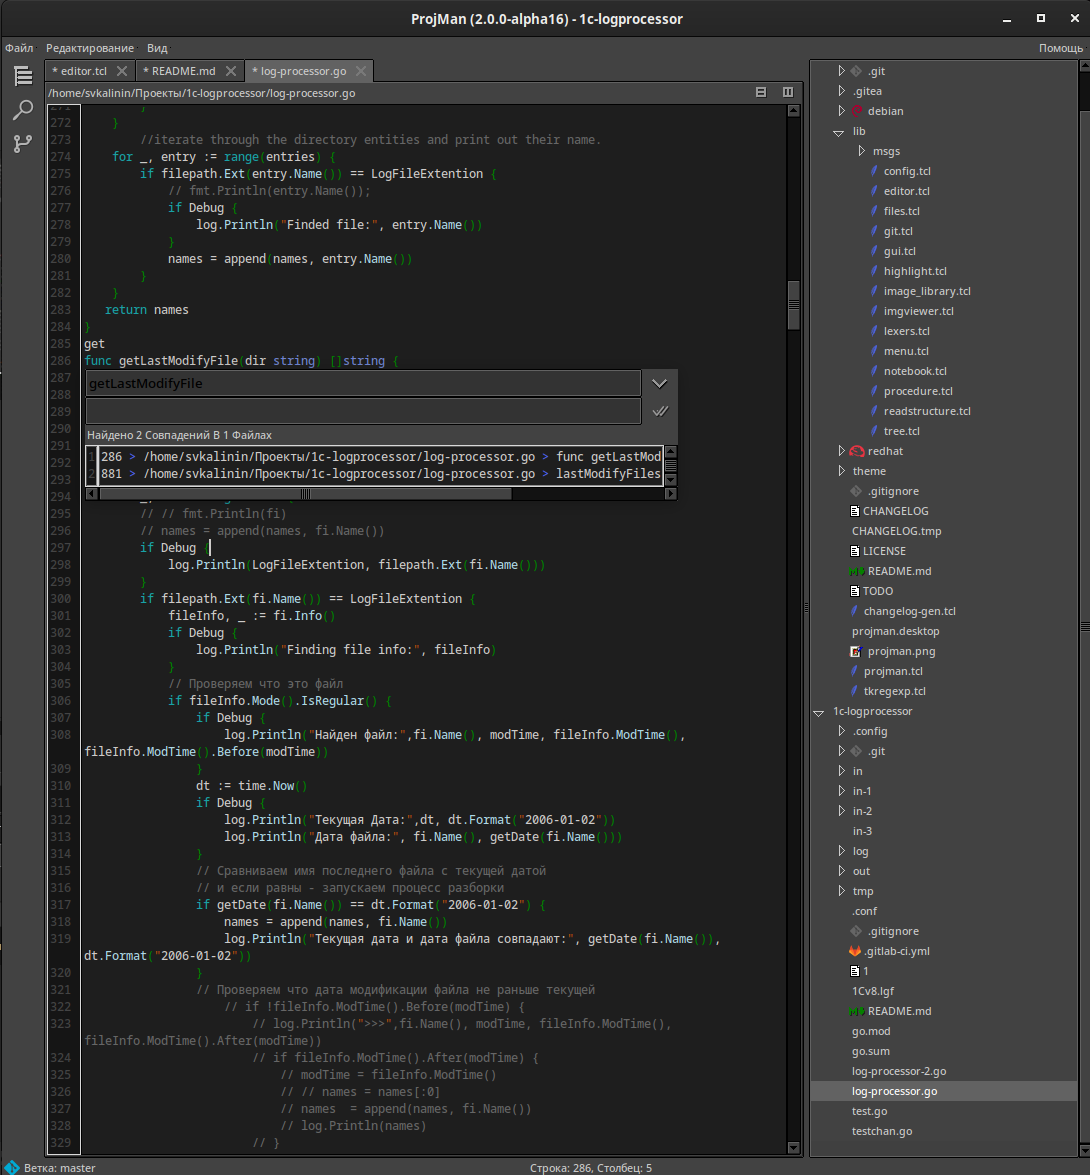The width and height of the screenshot is (1090, 1175).
Task: Click the empty replace input field
Action: (x=363, y=411)
